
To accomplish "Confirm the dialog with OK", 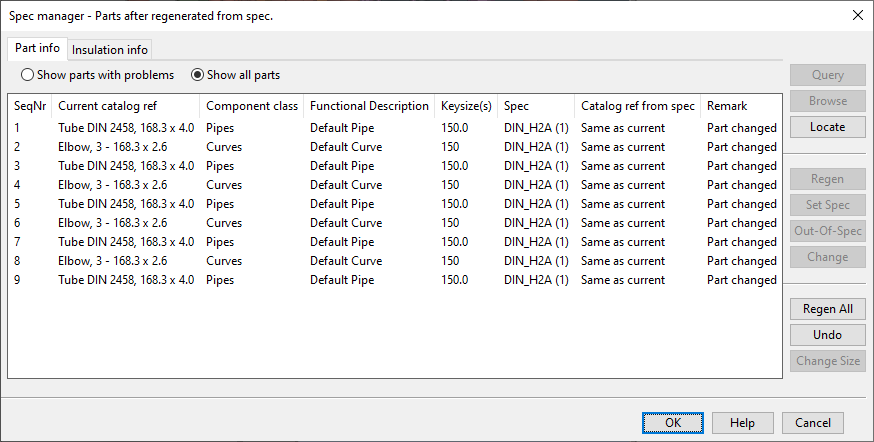I will point(673,423).
